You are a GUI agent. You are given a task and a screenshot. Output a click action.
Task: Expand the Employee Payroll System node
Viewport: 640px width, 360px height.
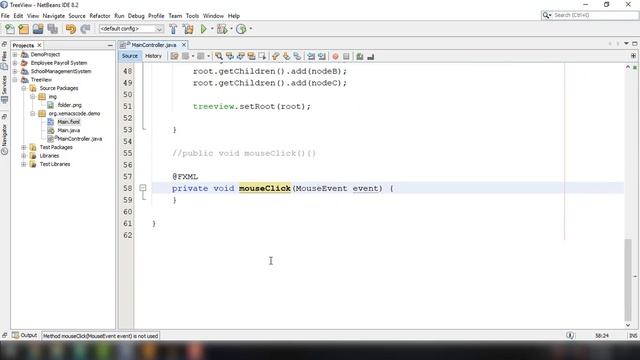click(15, 63)
